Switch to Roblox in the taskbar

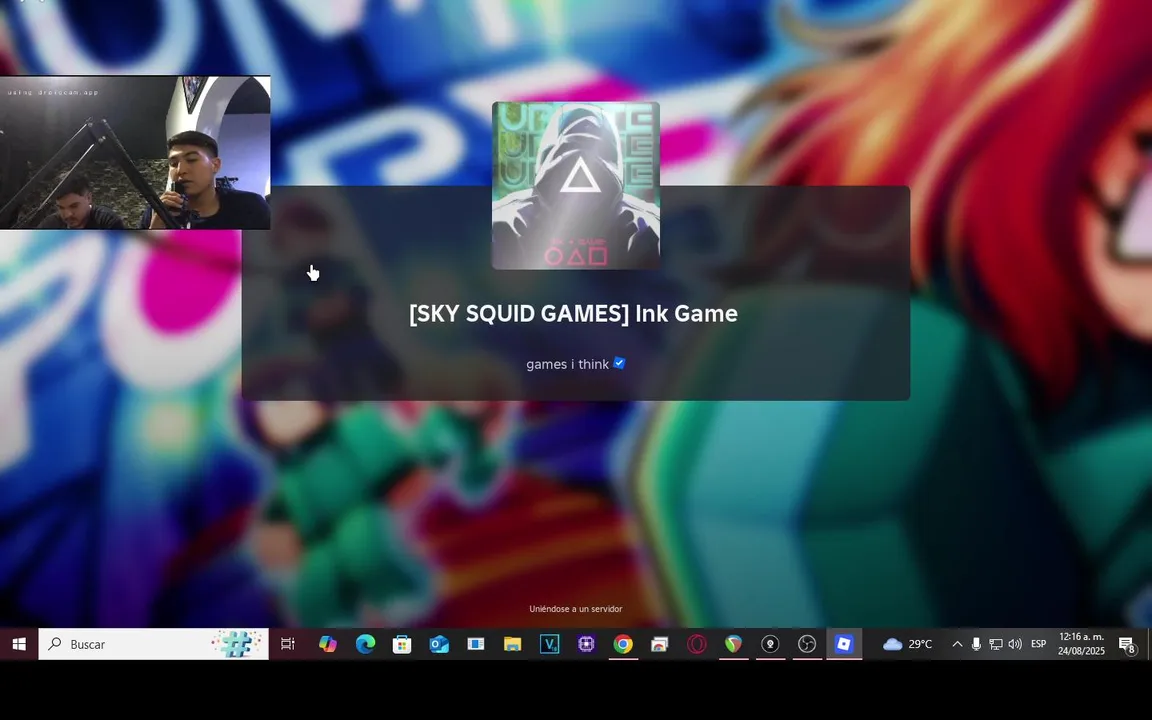click(843, 644)
